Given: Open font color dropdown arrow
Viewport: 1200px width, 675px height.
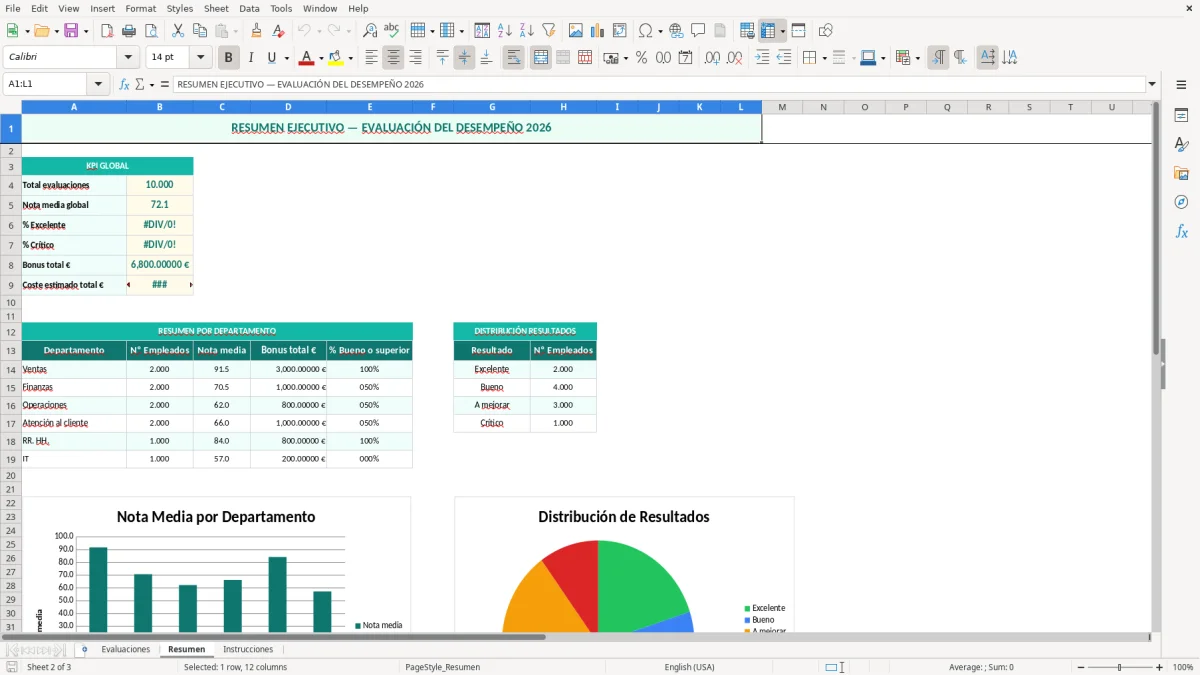Looking at the screenshot, I should pos(322,58).
